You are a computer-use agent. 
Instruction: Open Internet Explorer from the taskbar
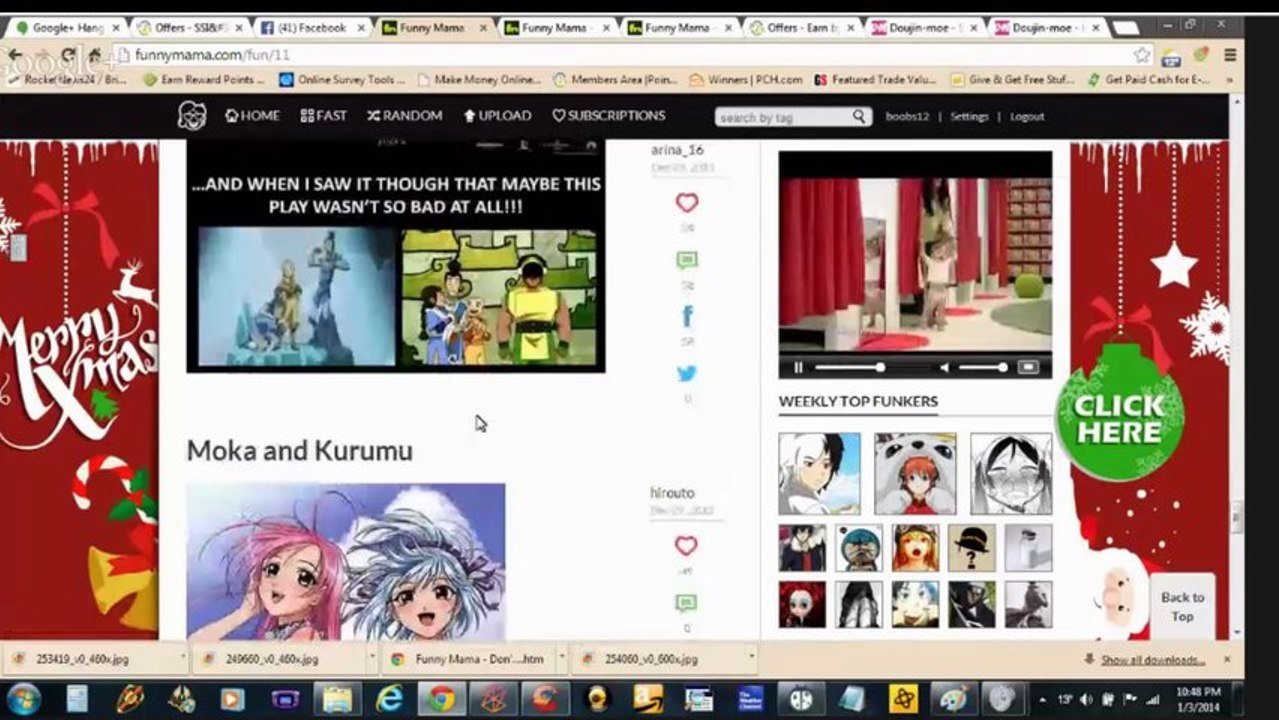tap(389, 698)
